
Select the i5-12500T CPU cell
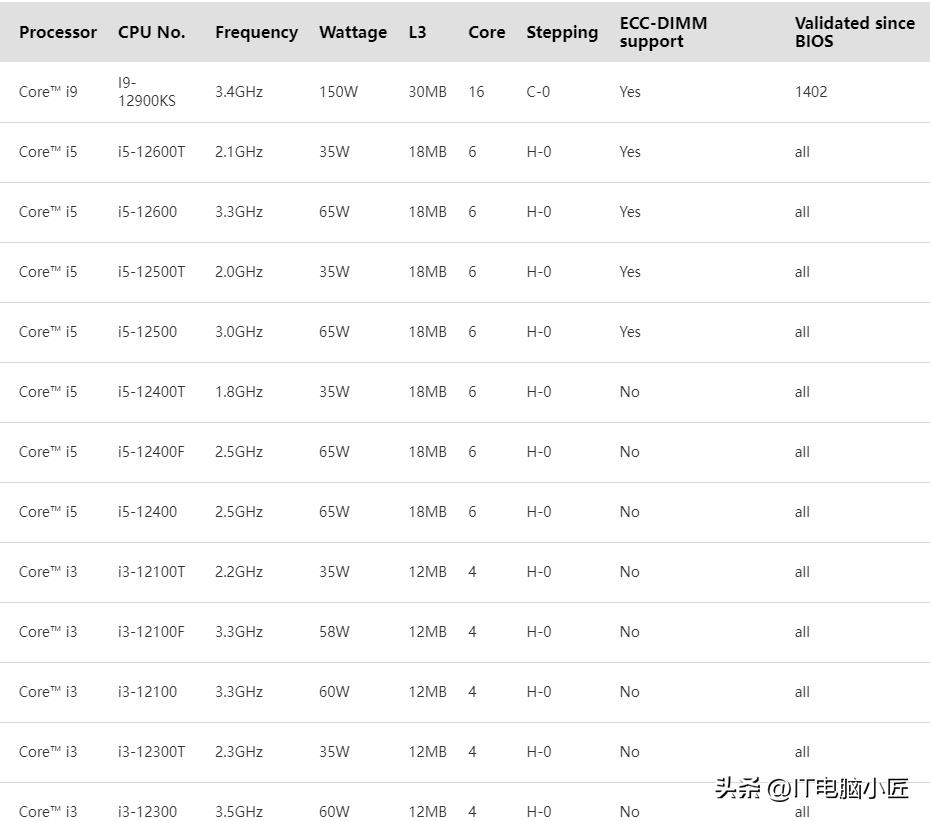[x=151, y=272]
